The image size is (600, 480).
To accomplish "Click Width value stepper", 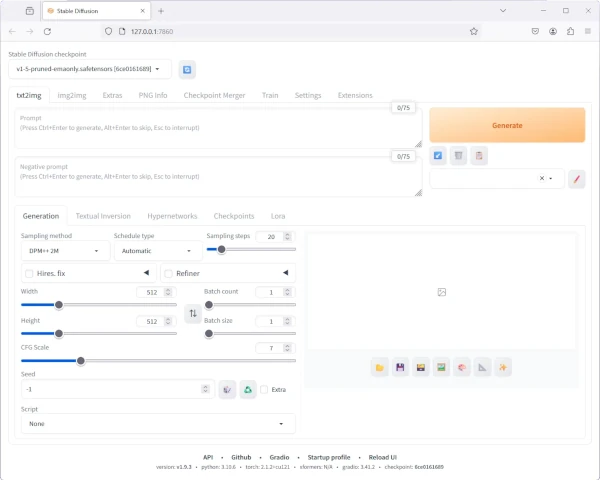I will tap(168, 292).
